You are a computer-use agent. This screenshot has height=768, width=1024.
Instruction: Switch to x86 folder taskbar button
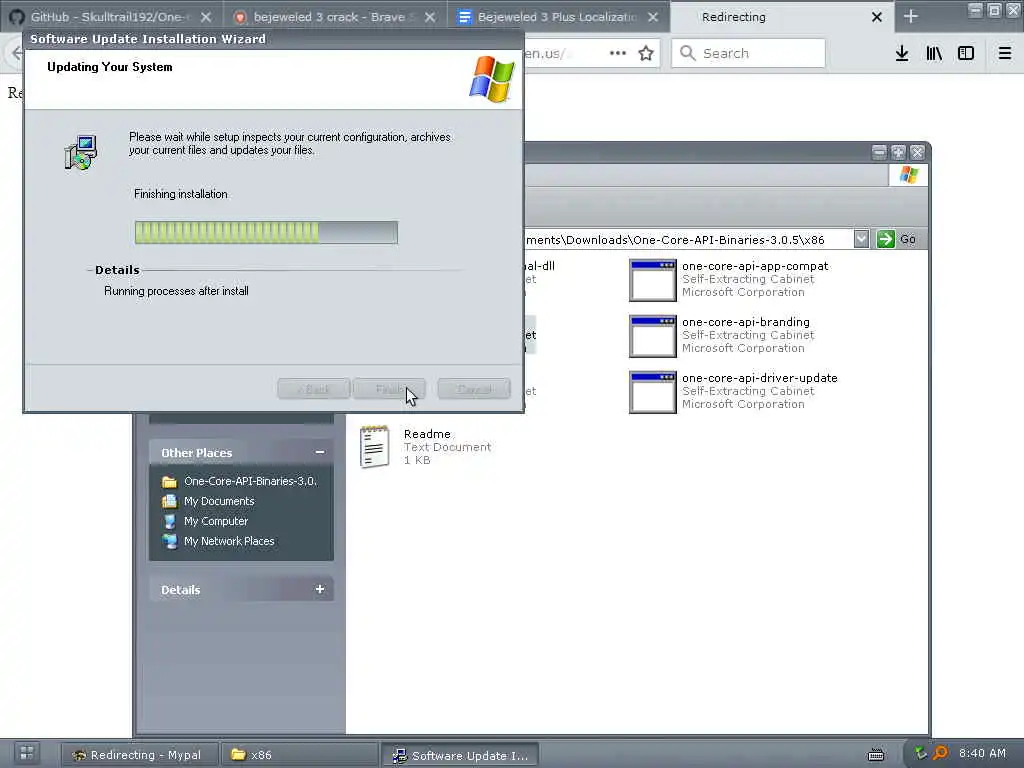[x=299, y=755]
